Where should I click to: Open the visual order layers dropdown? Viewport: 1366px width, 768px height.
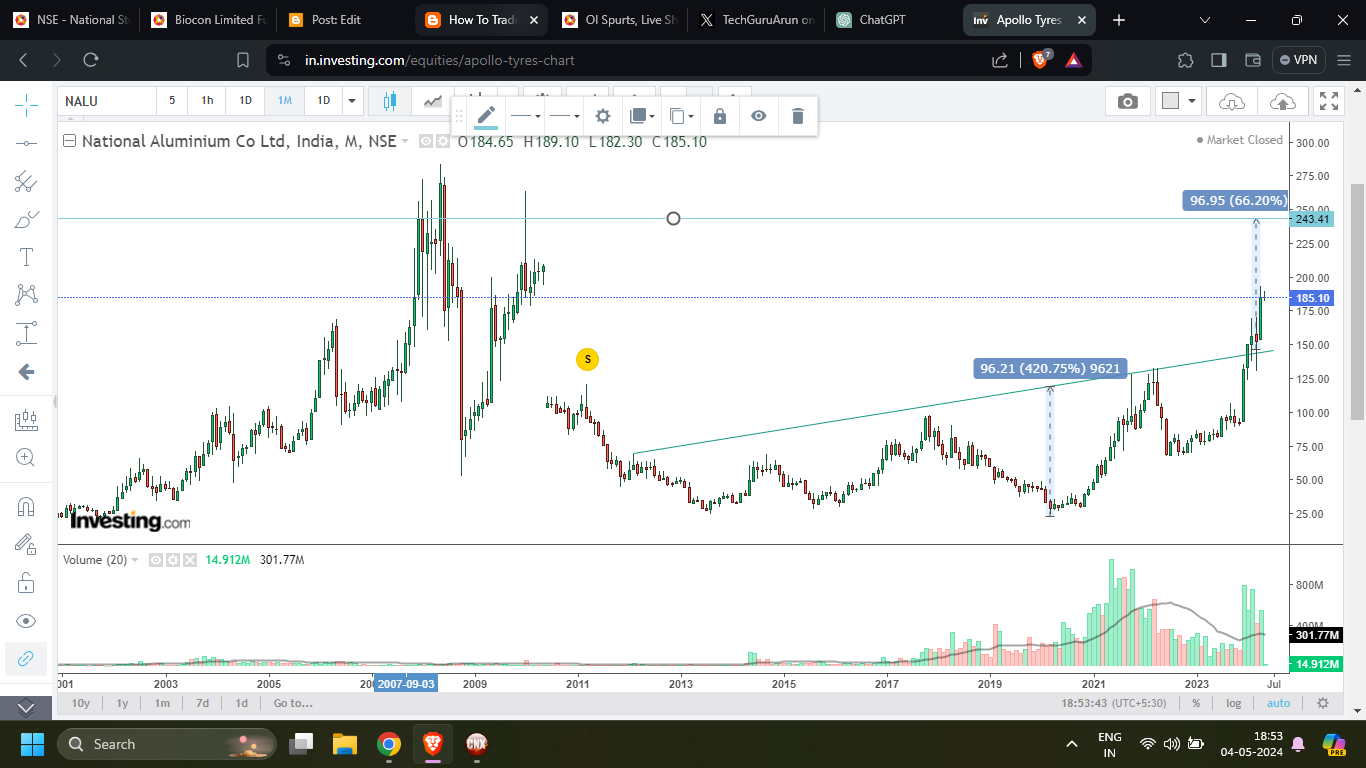pyautogui.click(x=642, y=116)
